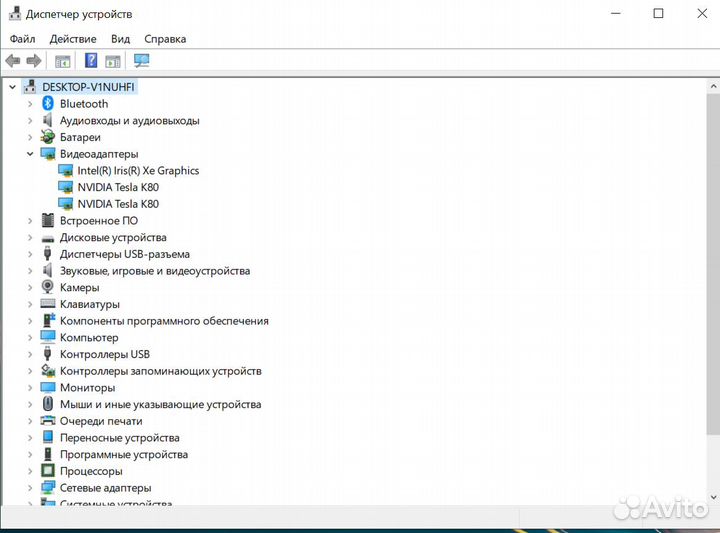Click the Камеры webcam icon

pyautogui.click(x=48, y=287)
